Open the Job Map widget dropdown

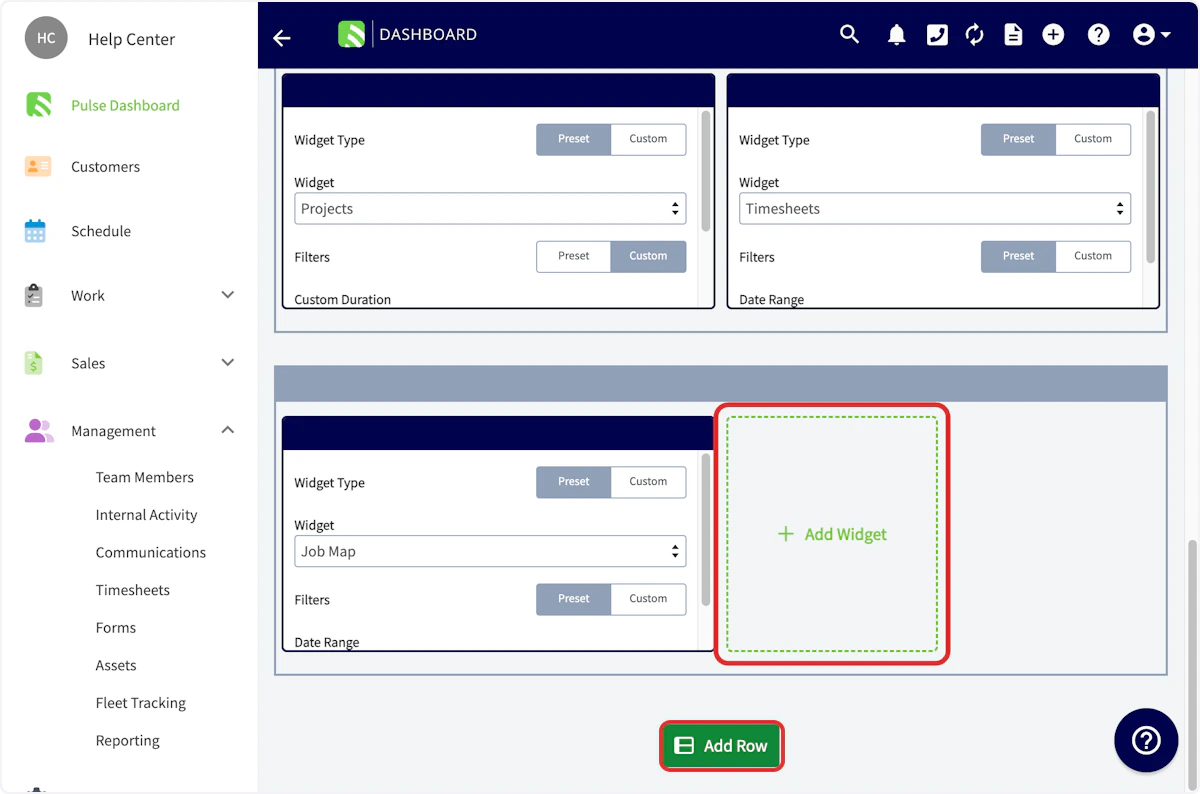pos(490,551)
